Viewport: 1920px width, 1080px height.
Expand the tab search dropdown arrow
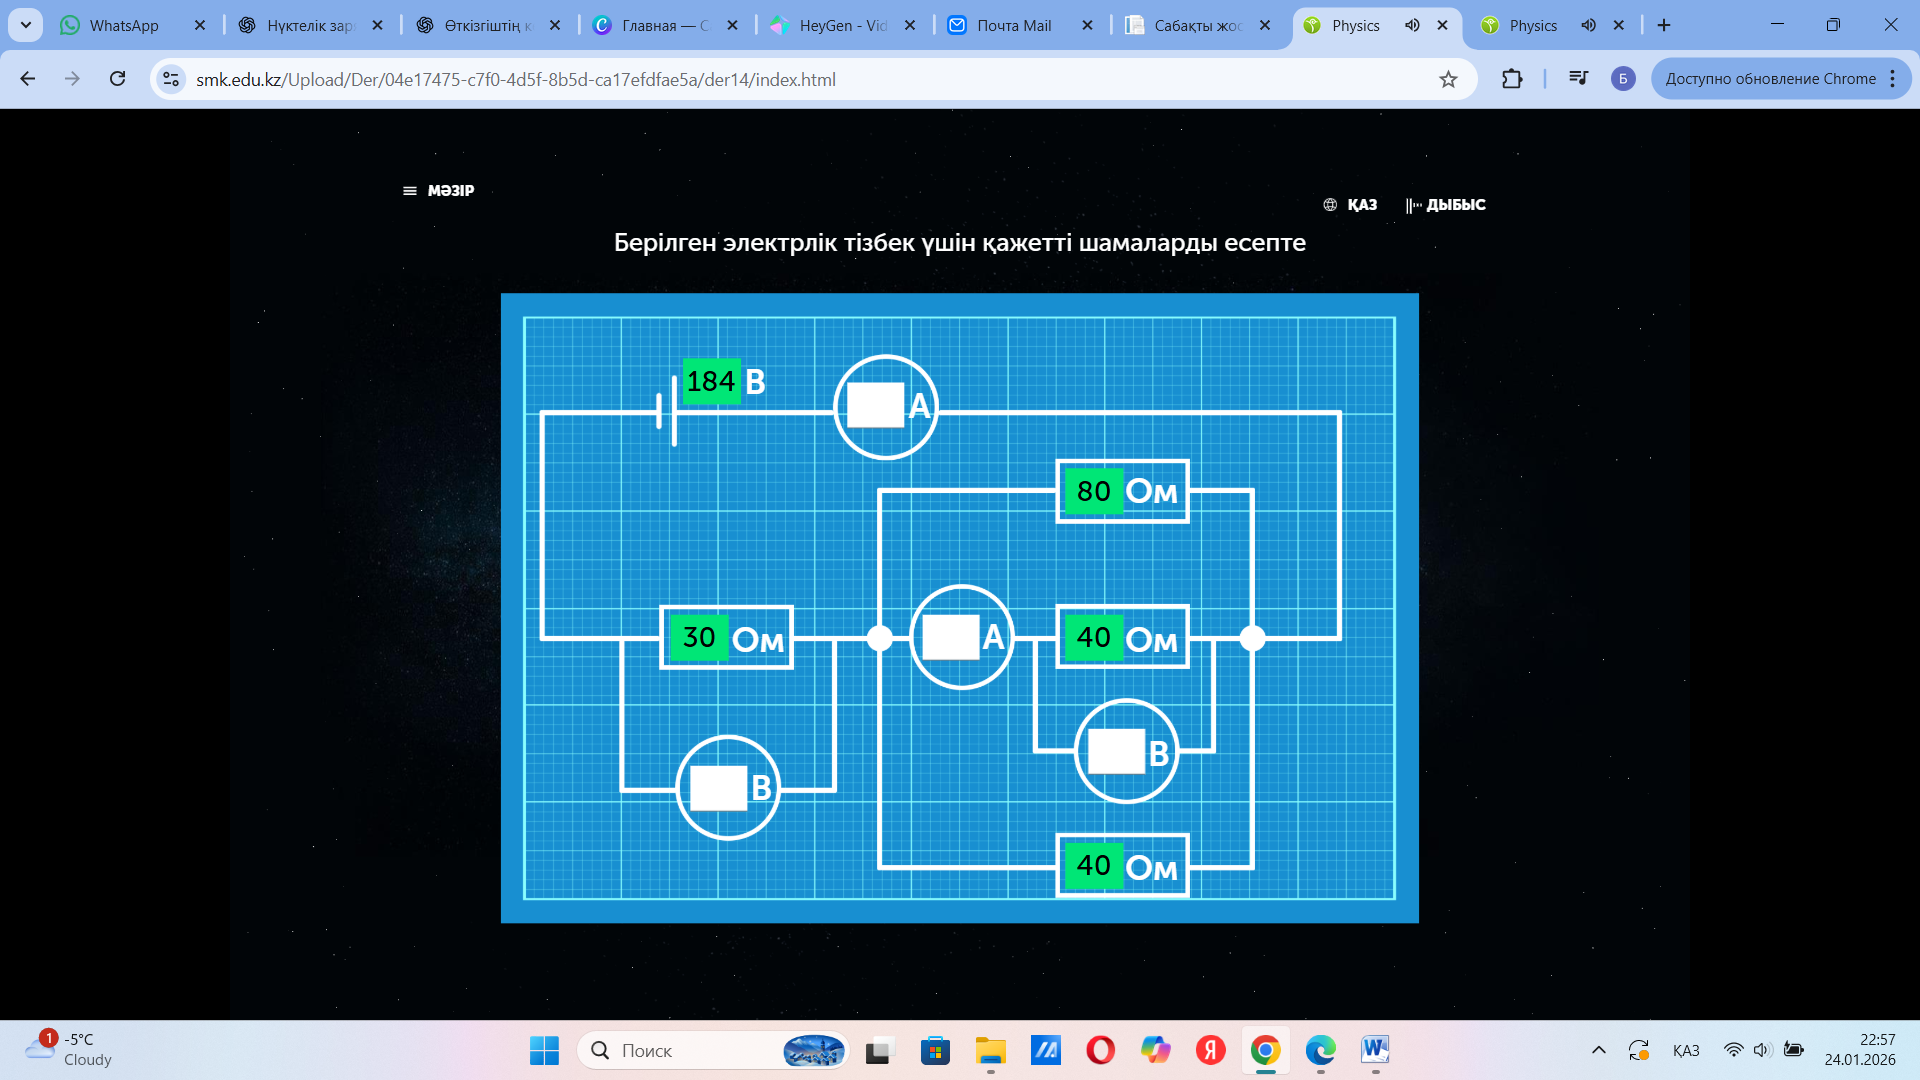click(25, 25)
